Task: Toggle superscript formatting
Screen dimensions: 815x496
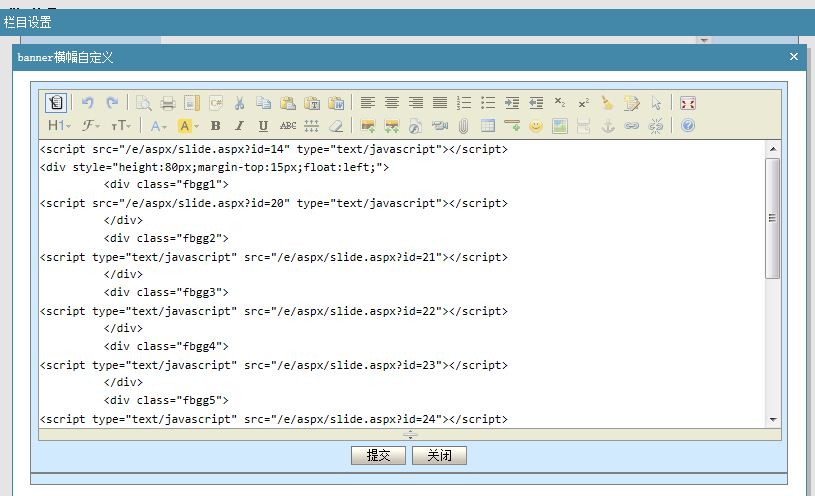Action: (x=584, y=103)
